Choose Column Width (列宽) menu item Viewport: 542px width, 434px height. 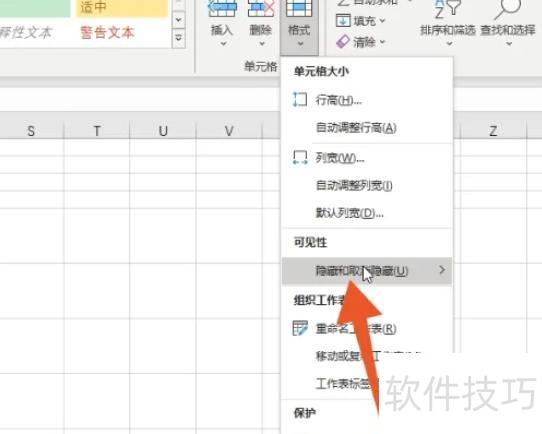pos(367,158)
